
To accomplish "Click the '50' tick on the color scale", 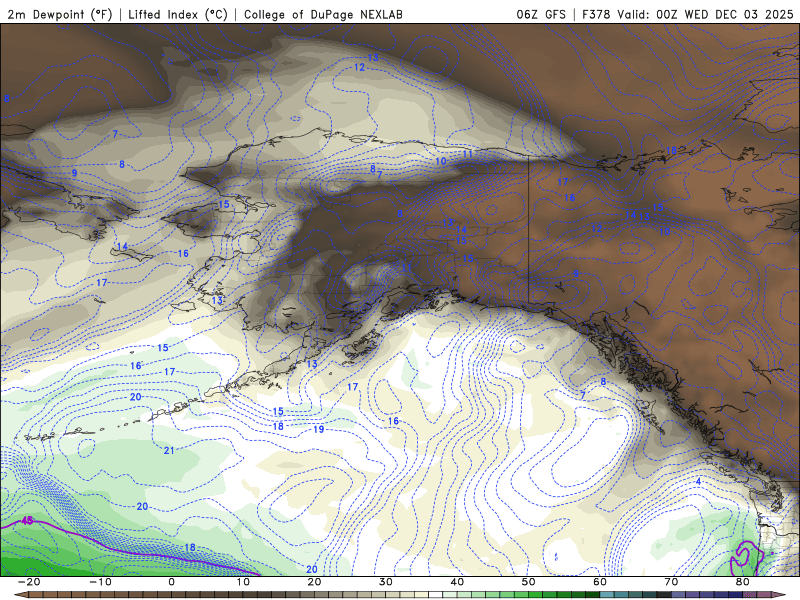I will (529, 582).
